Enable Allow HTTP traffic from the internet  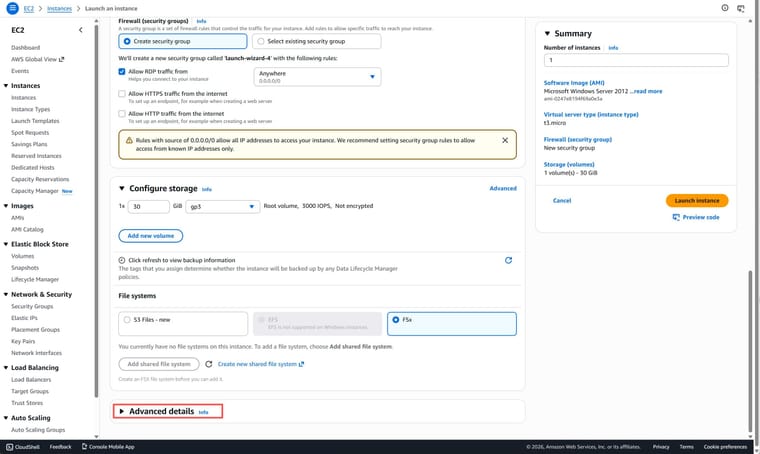tap(122, 113)
